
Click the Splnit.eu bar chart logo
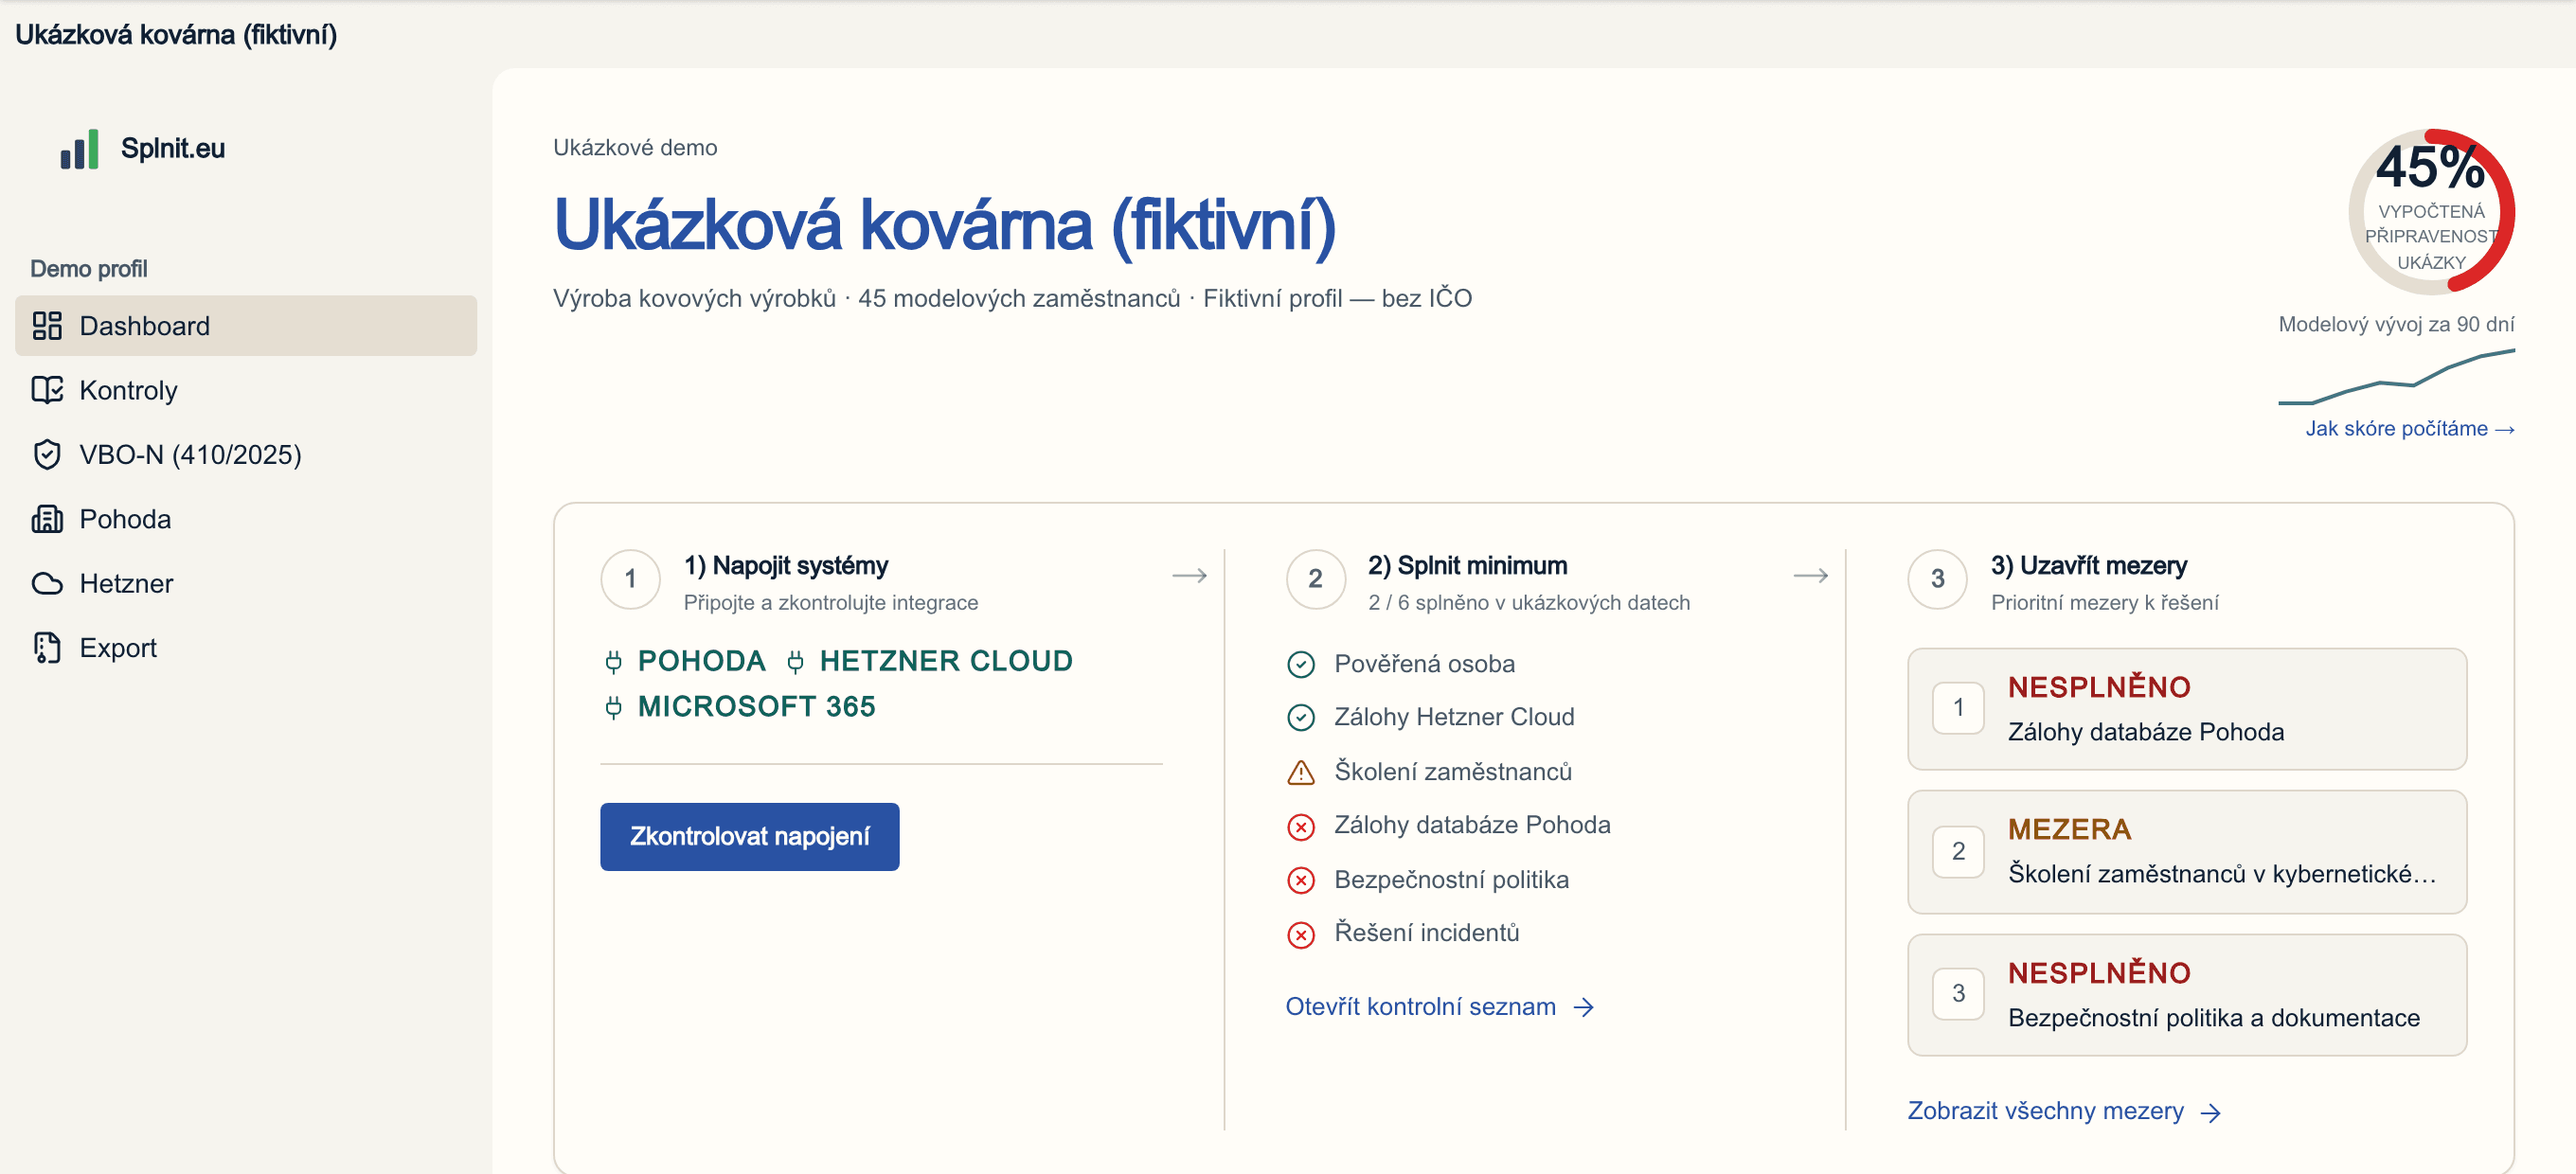click(79, 149)
